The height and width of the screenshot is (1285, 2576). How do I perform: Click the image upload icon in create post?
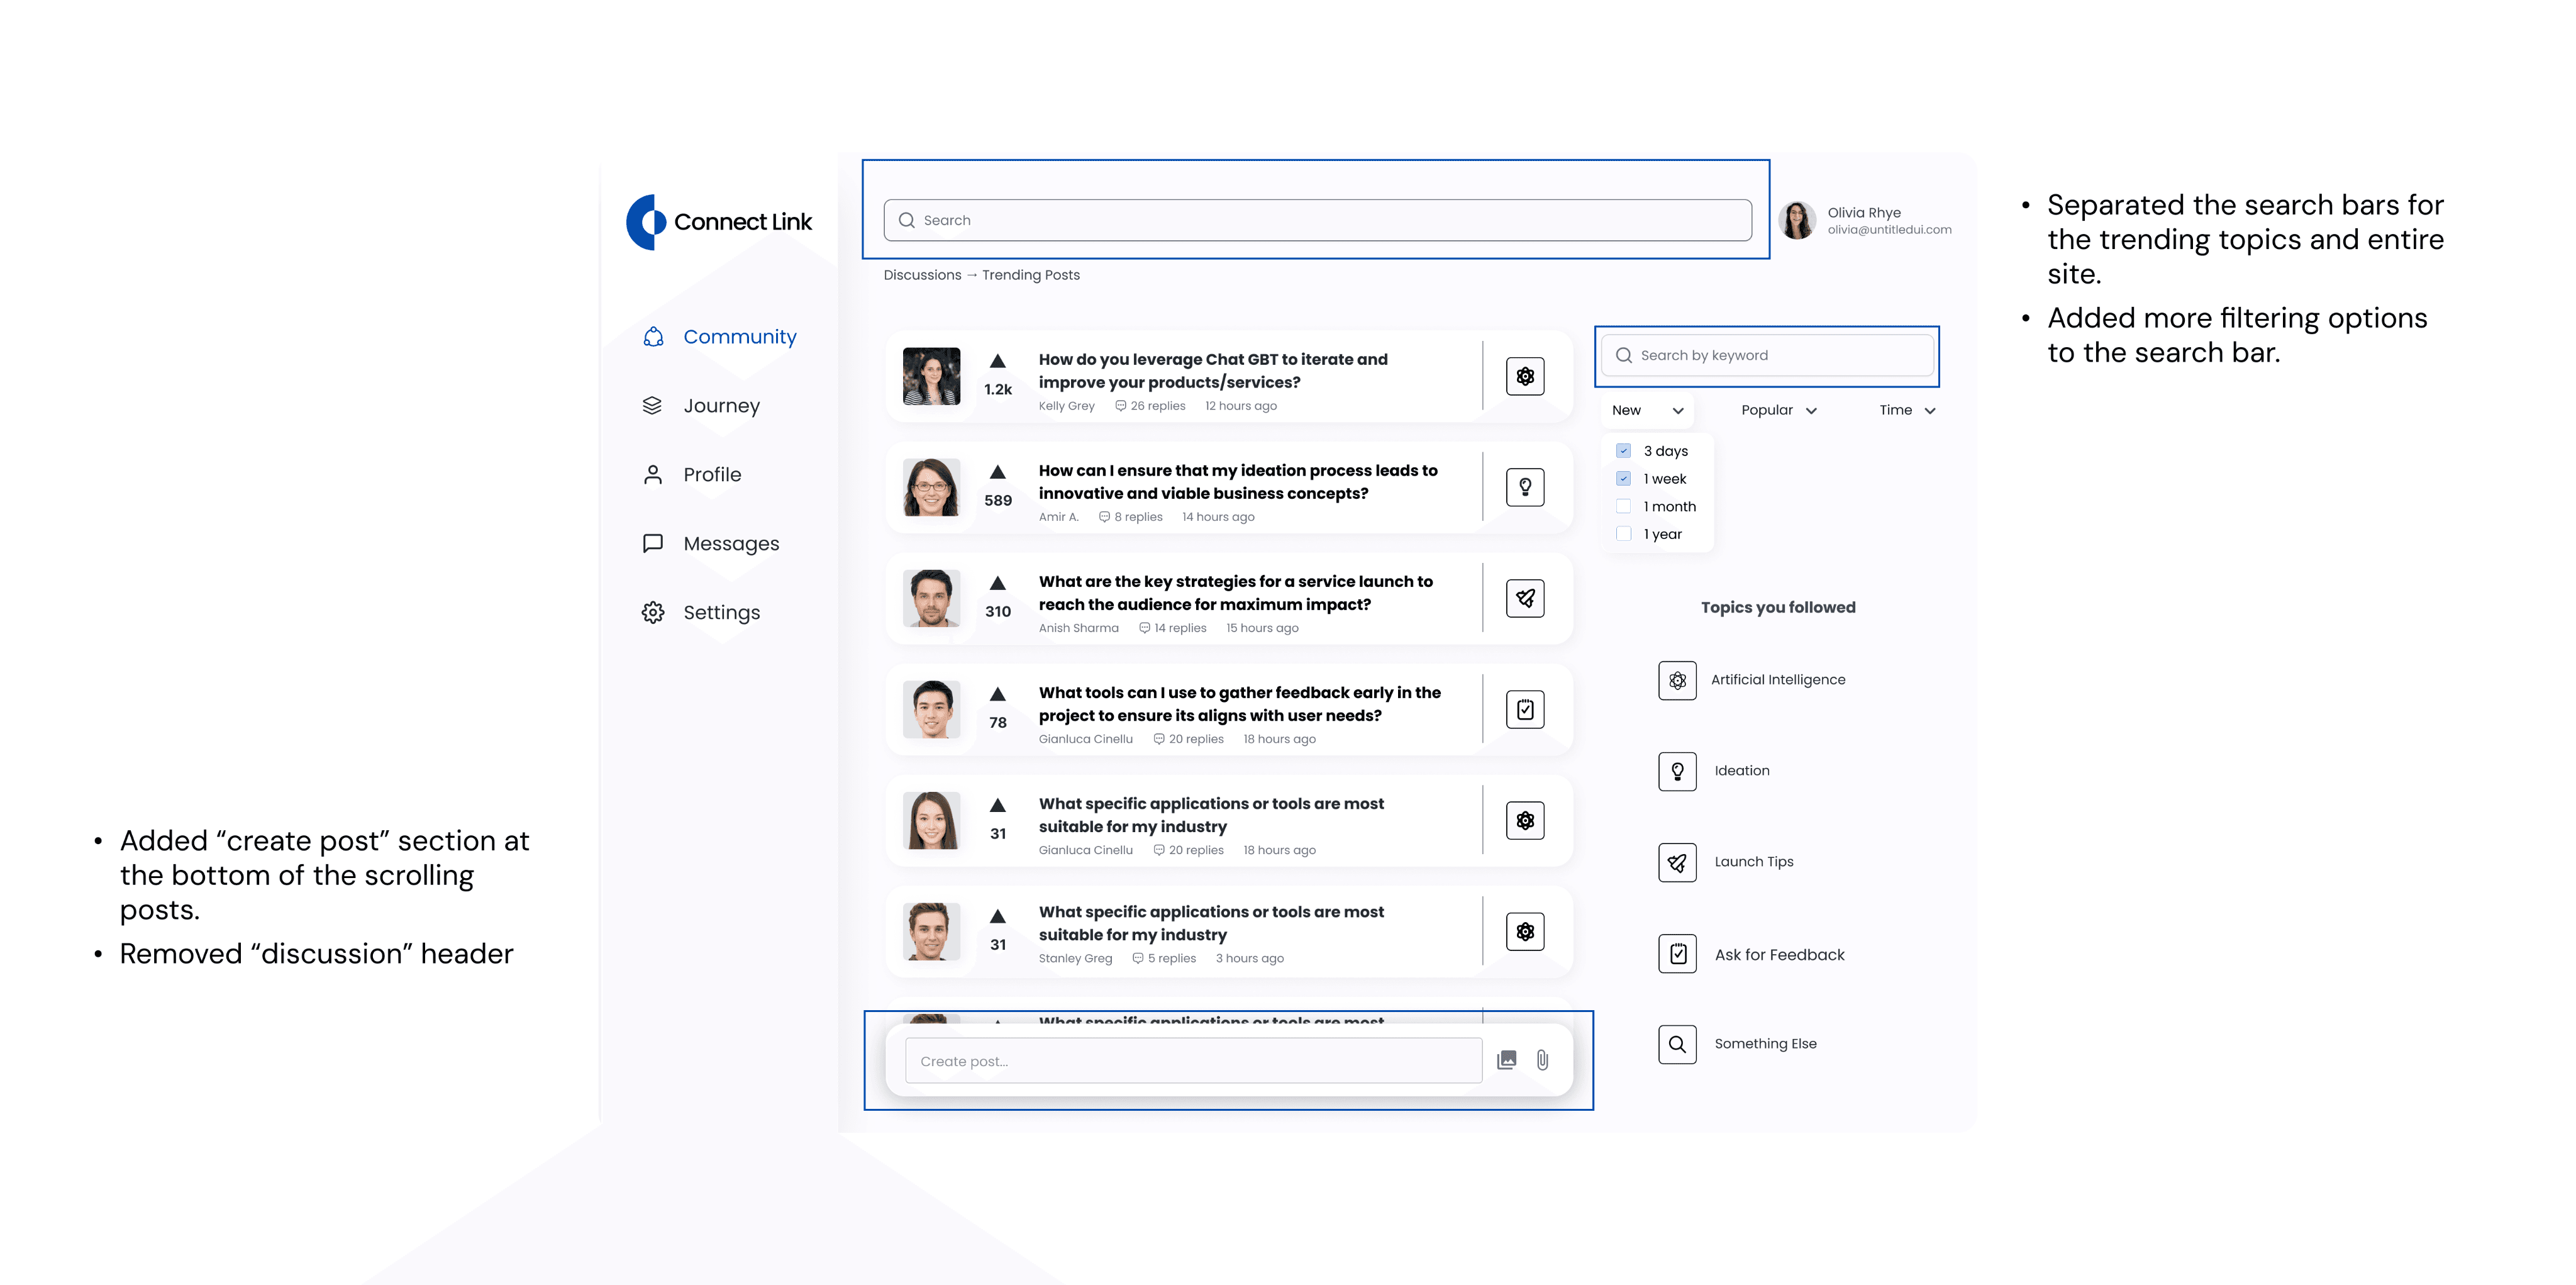click(1506, 1060)
